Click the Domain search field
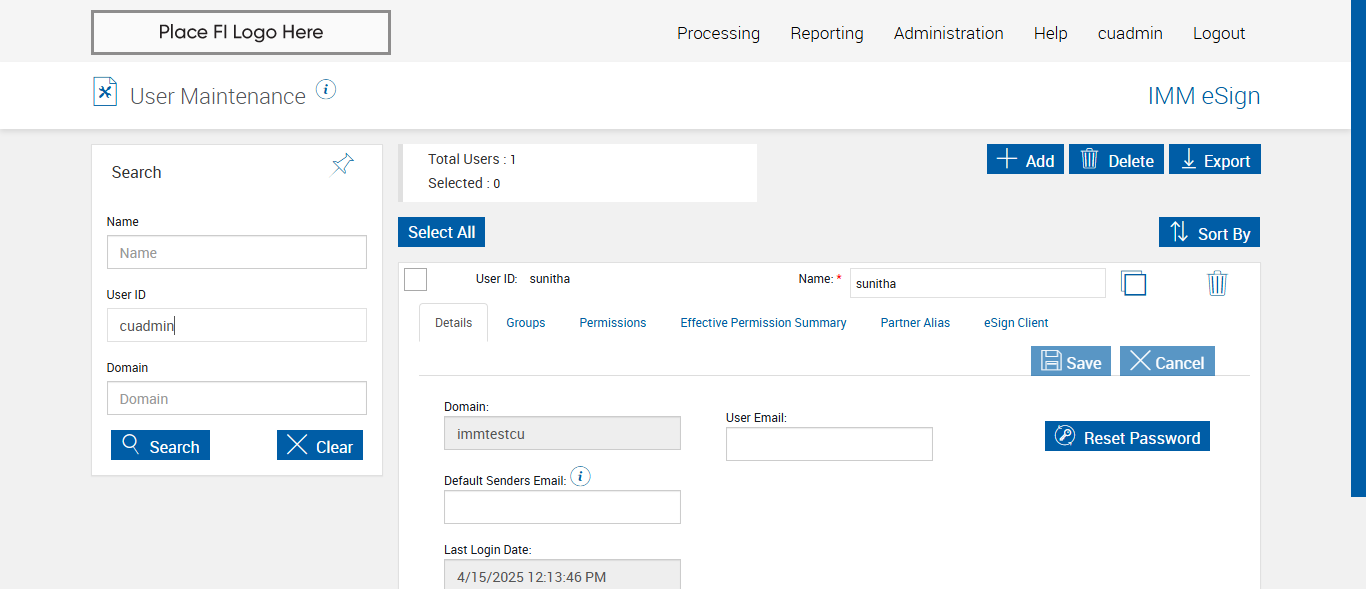This screenshot has height=589, width=1366. coord(237,398)
